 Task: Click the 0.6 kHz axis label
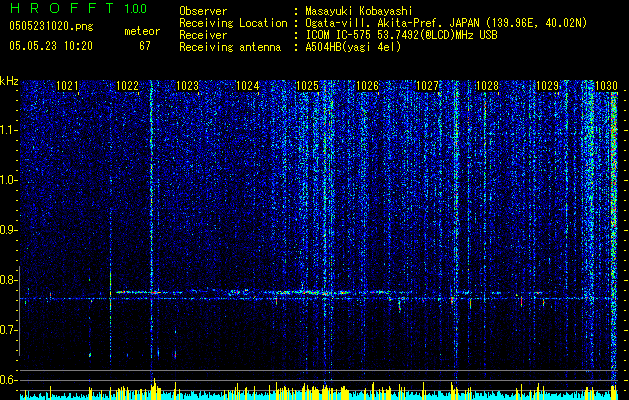[x=9, y=380]
